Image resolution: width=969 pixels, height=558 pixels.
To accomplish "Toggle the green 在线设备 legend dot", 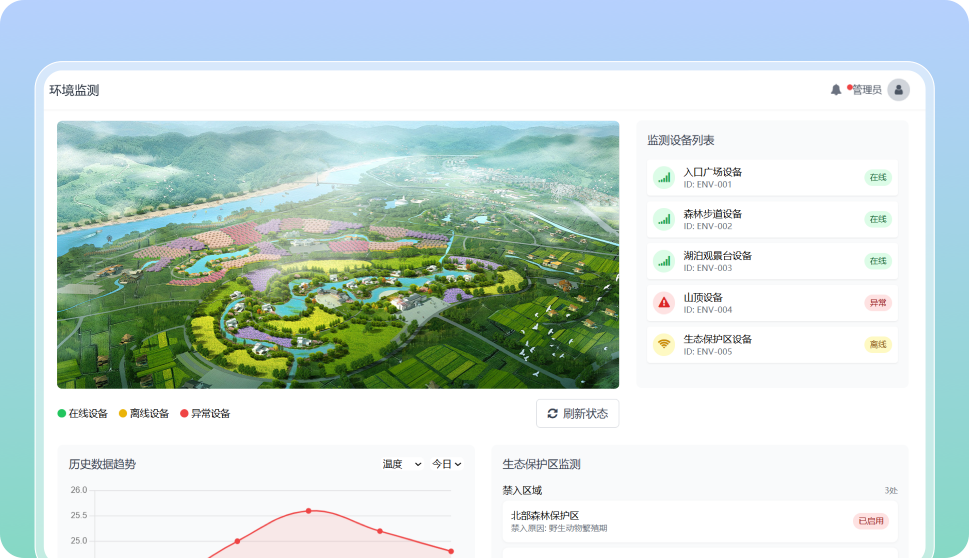I will click(x=62, y=414).
